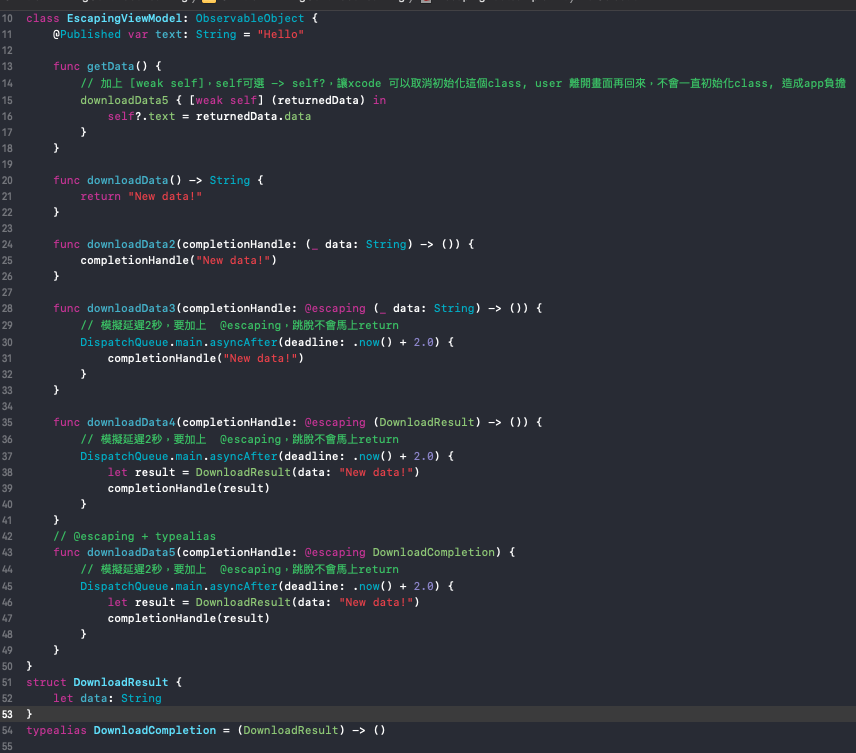Click the struct keyword before DownloadResult
The image size is (856, 753).
tap(46, 682)
